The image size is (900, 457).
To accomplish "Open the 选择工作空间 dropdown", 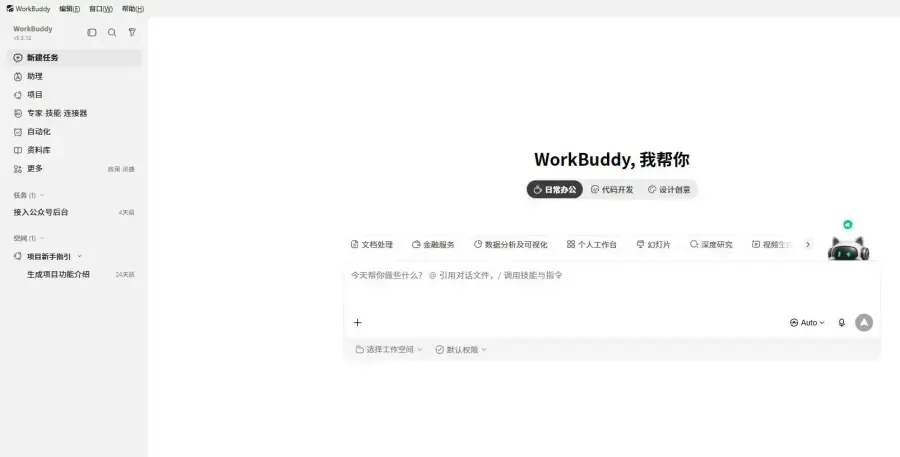I will click(x=389, y=350).
